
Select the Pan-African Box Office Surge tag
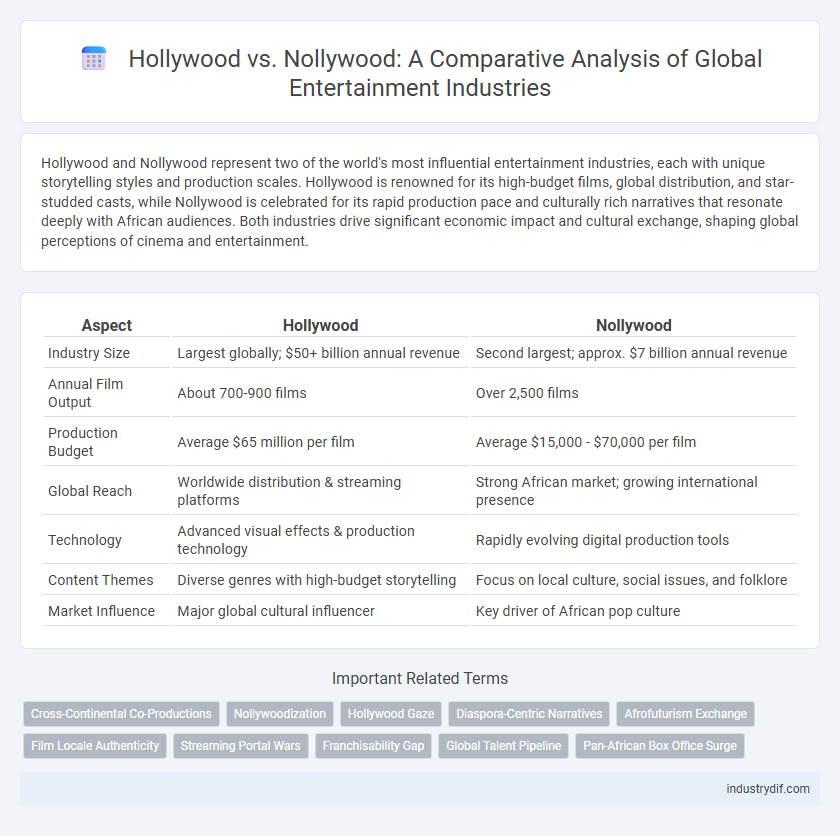pos(660,745)
